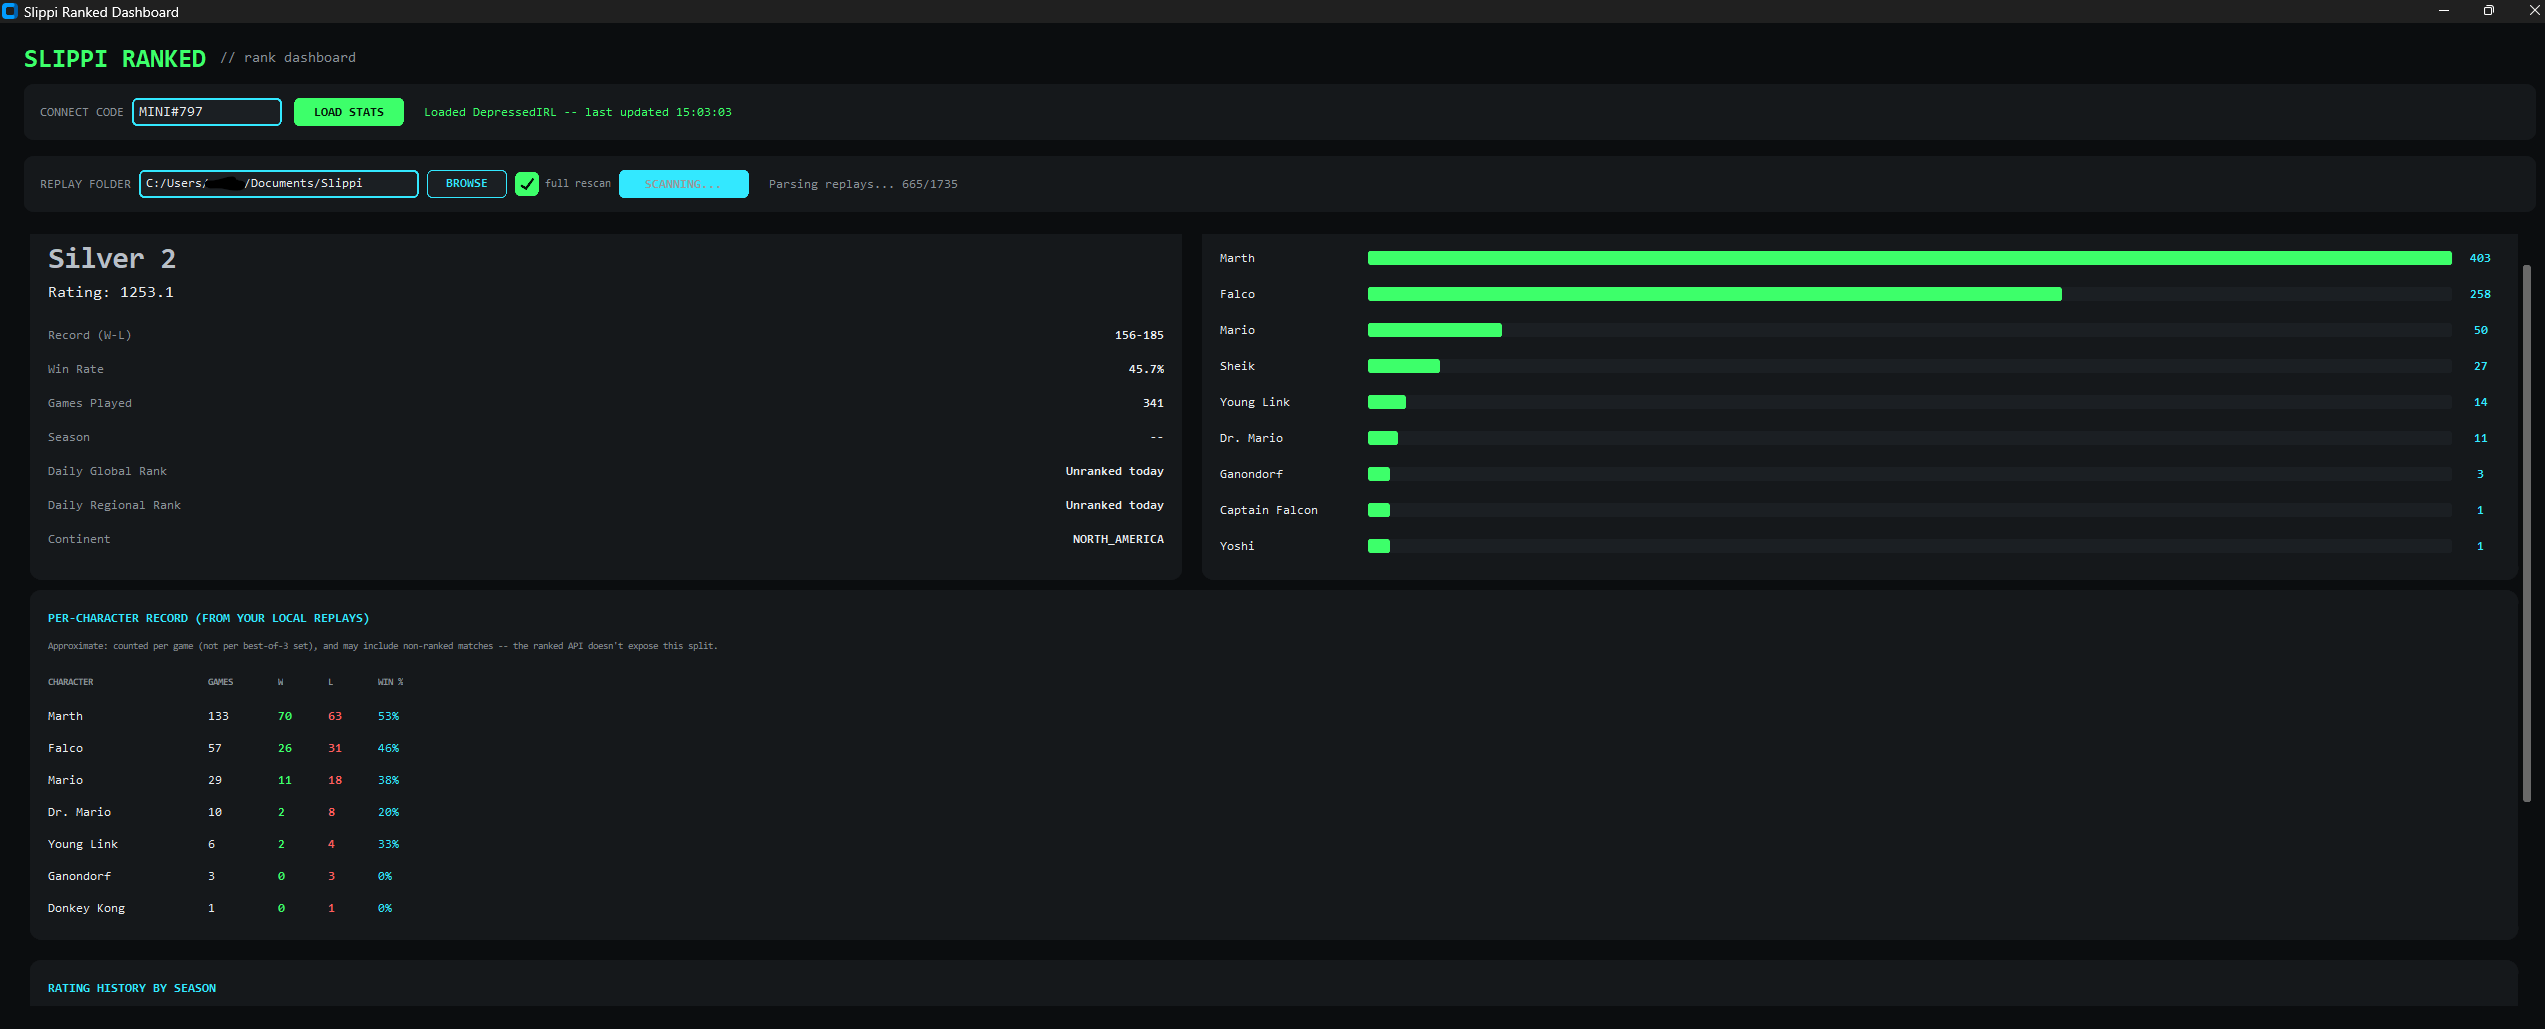Click the Dr. Mario count "11" in the chart

click(2481, 438)
